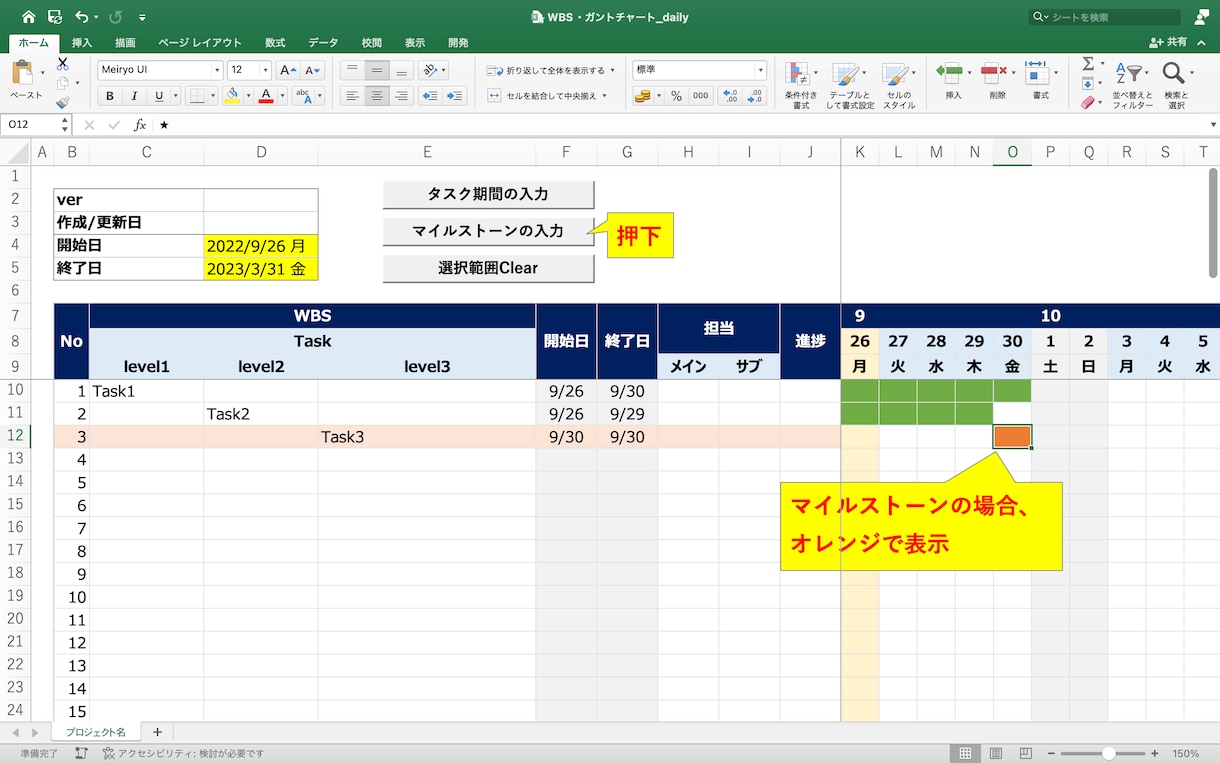The height and width of the screenshot is (763, 1220).
Task: Click the 選択範囲Clear button
Action: (488, 268)
